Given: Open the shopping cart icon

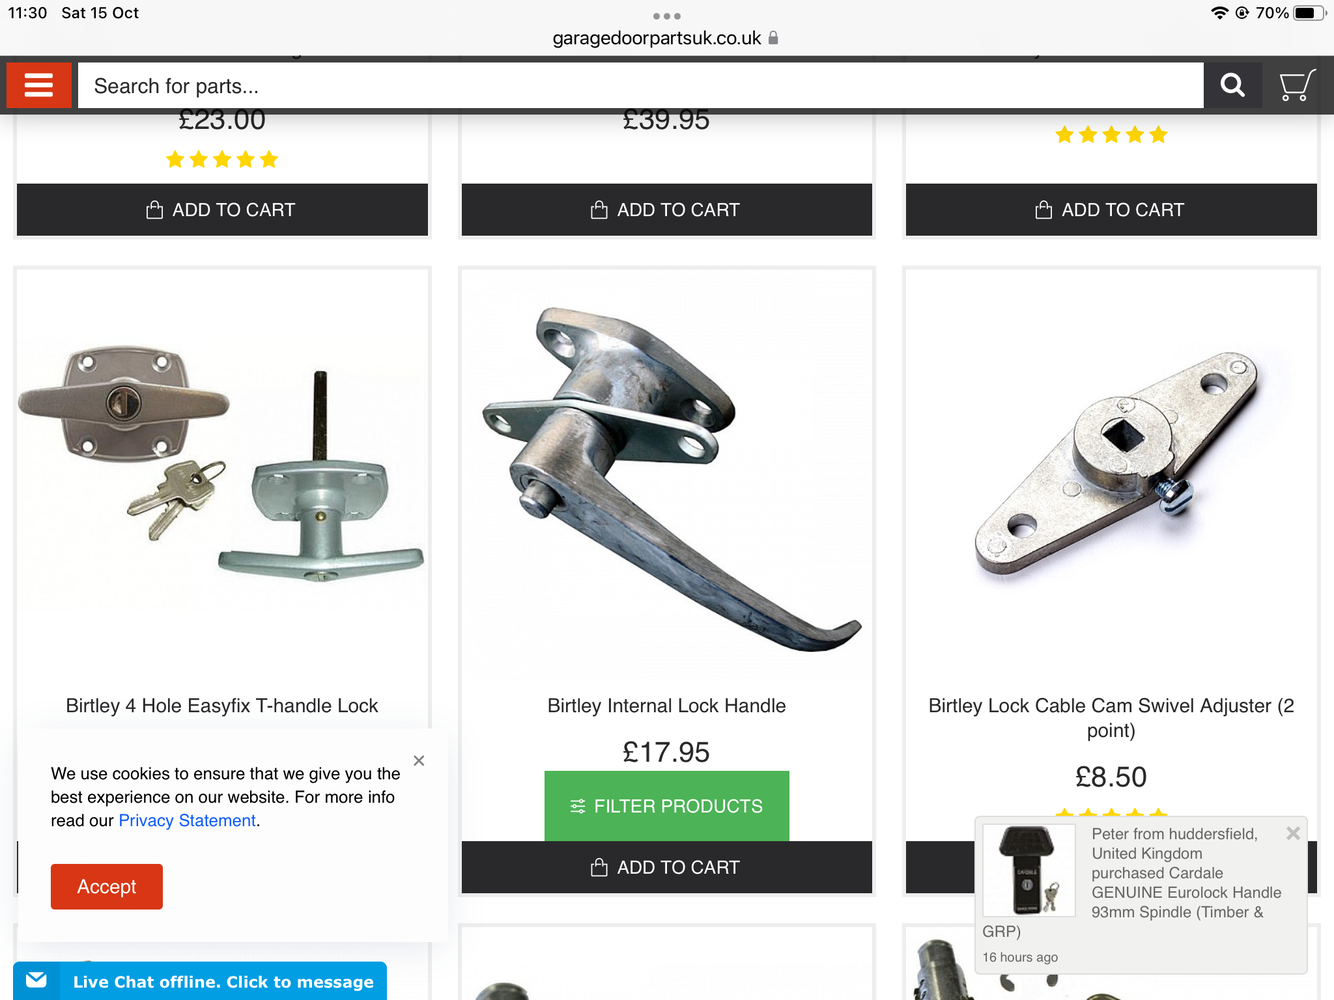Looking at the screenshot, I should (x=1297, y=85).
